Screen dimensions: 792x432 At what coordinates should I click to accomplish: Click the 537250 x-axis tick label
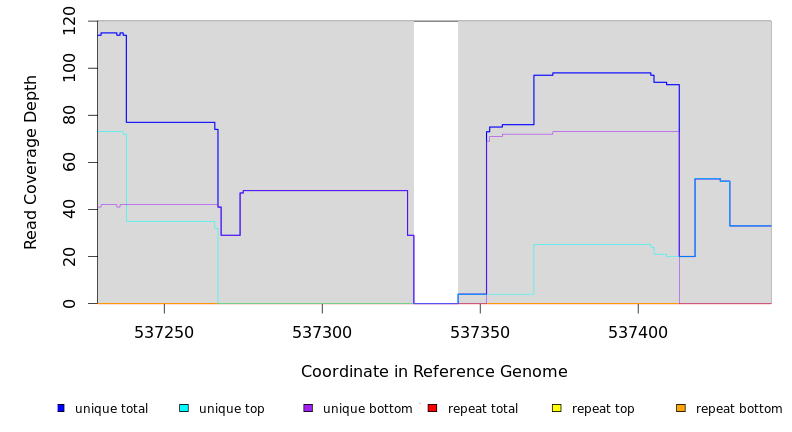pos(164,331)
